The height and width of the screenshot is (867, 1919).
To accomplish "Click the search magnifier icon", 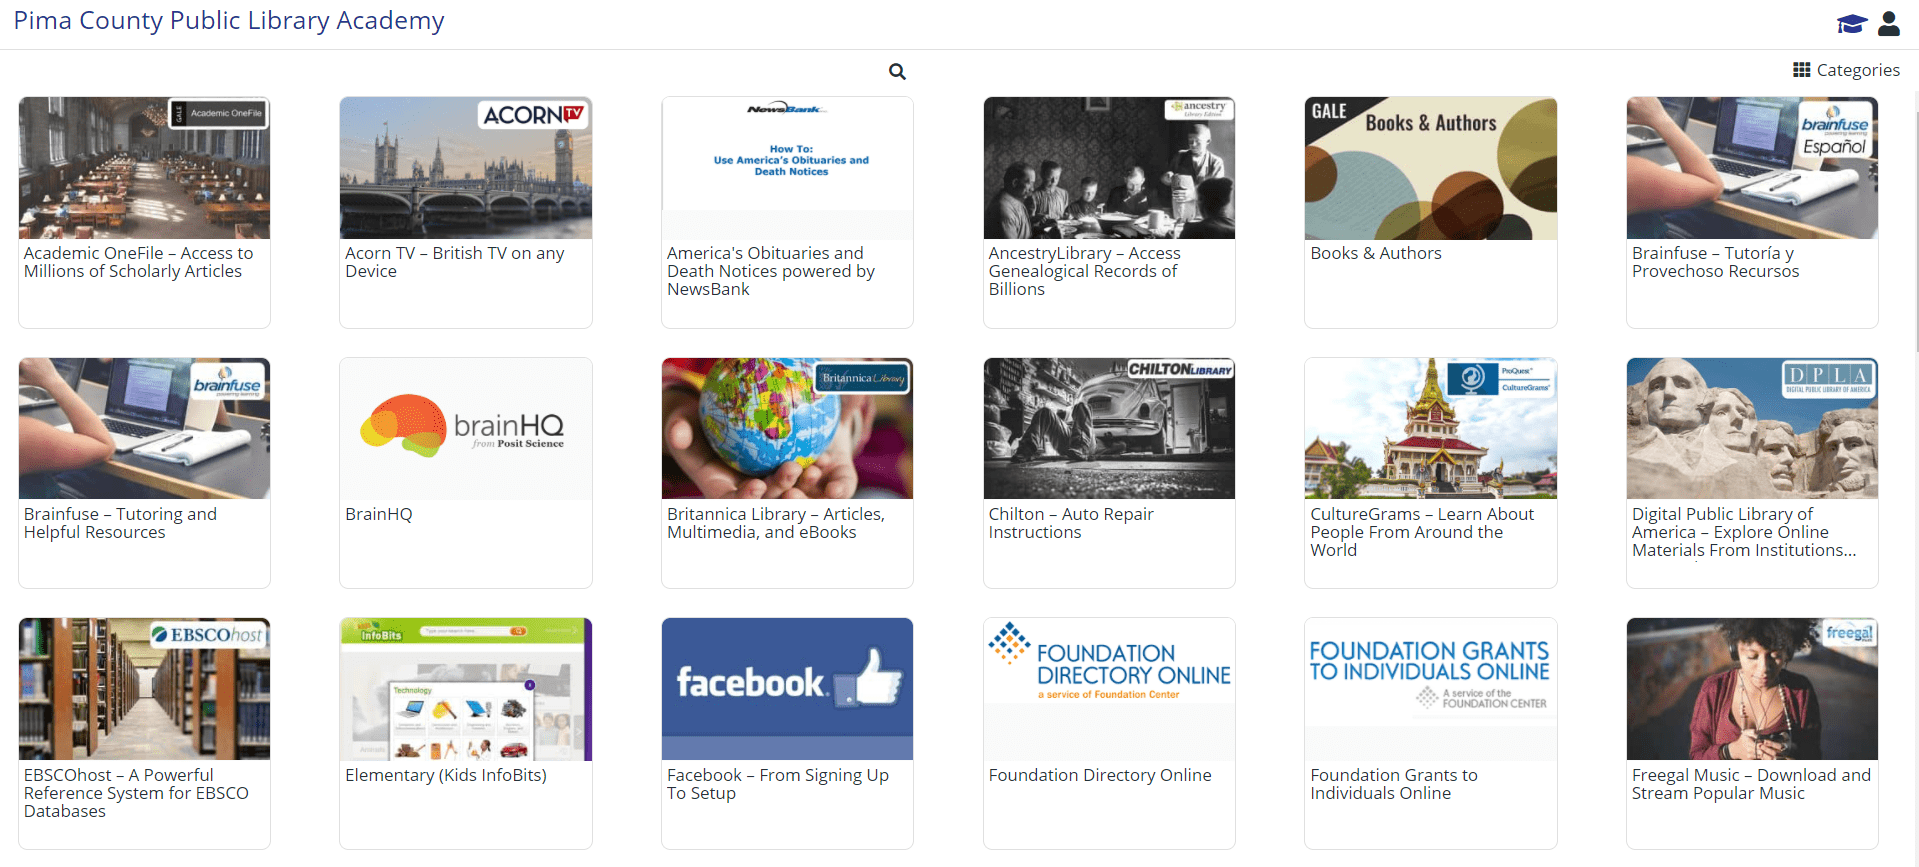I will tap(897, 71).
